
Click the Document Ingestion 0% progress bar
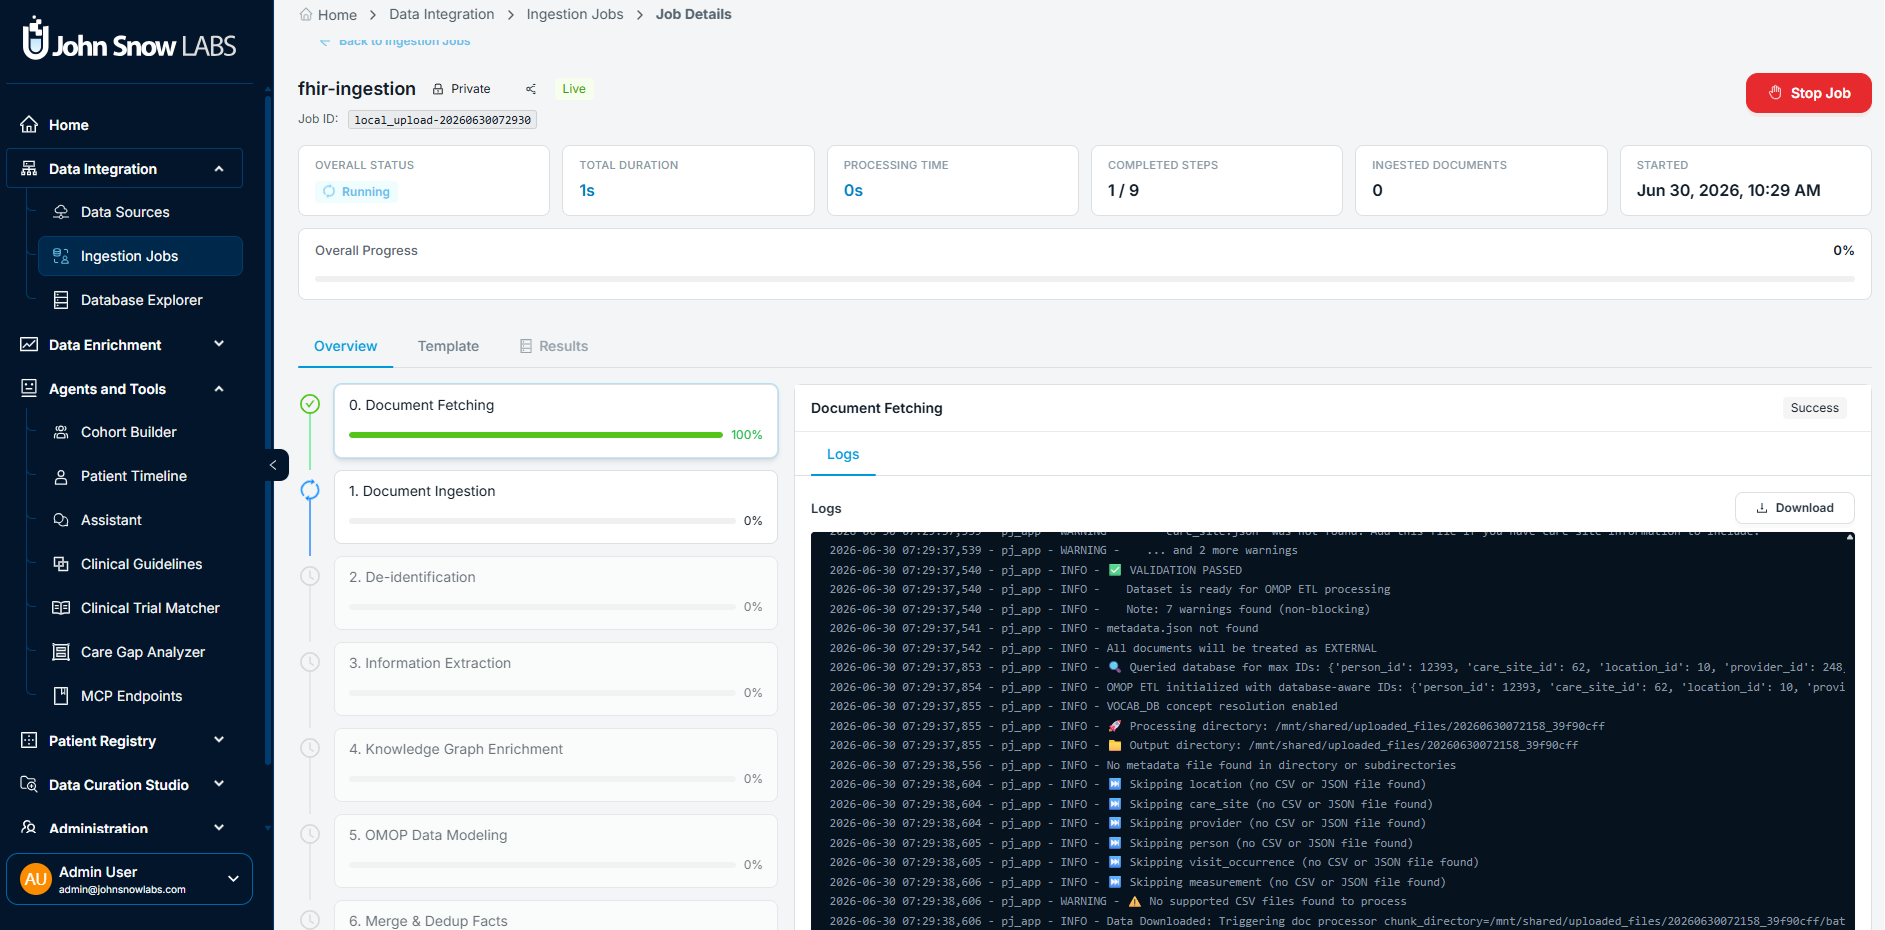click(x=542, y=521)
